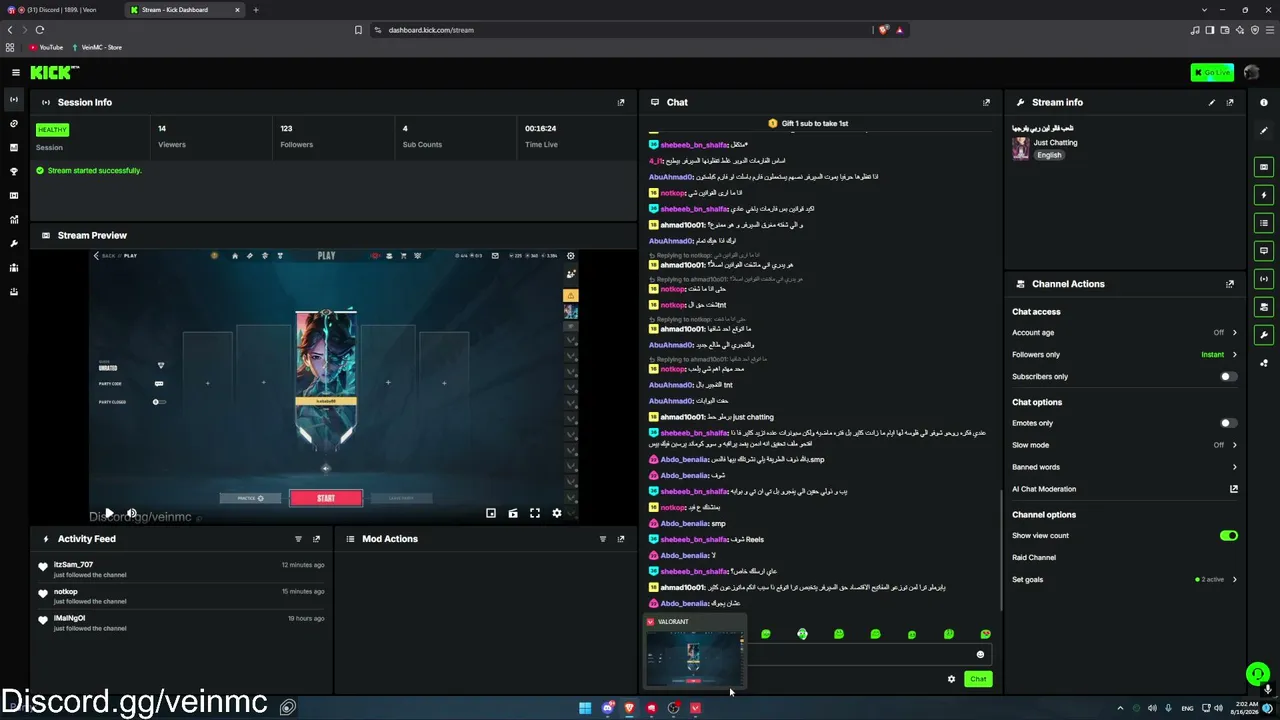
Task: Open the emoji picker in chat input
Action: tap(980, 655)
